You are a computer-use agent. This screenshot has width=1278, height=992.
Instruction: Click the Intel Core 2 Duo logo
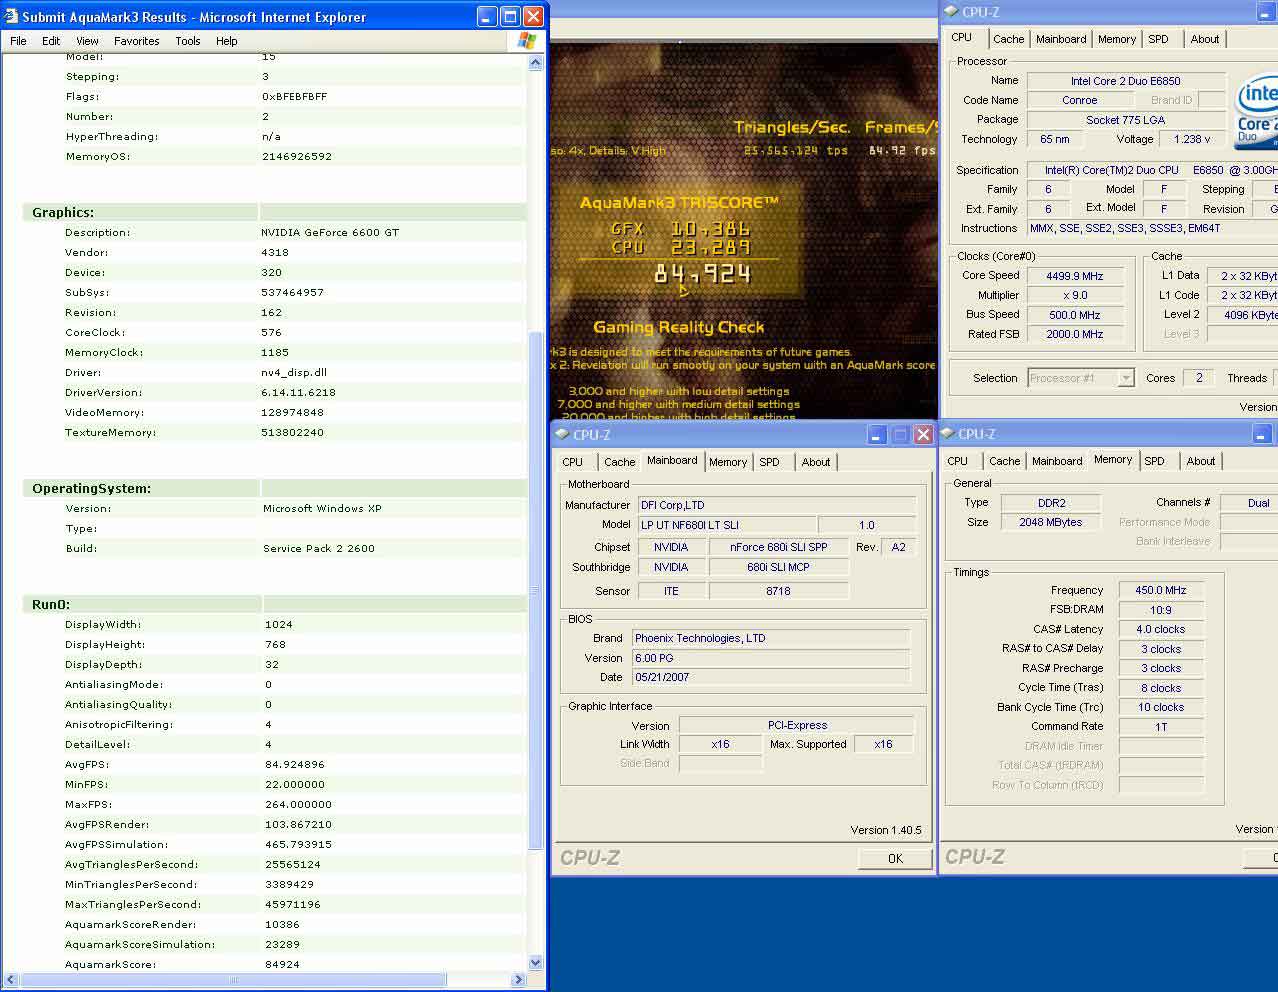(x=1257, y=110)
